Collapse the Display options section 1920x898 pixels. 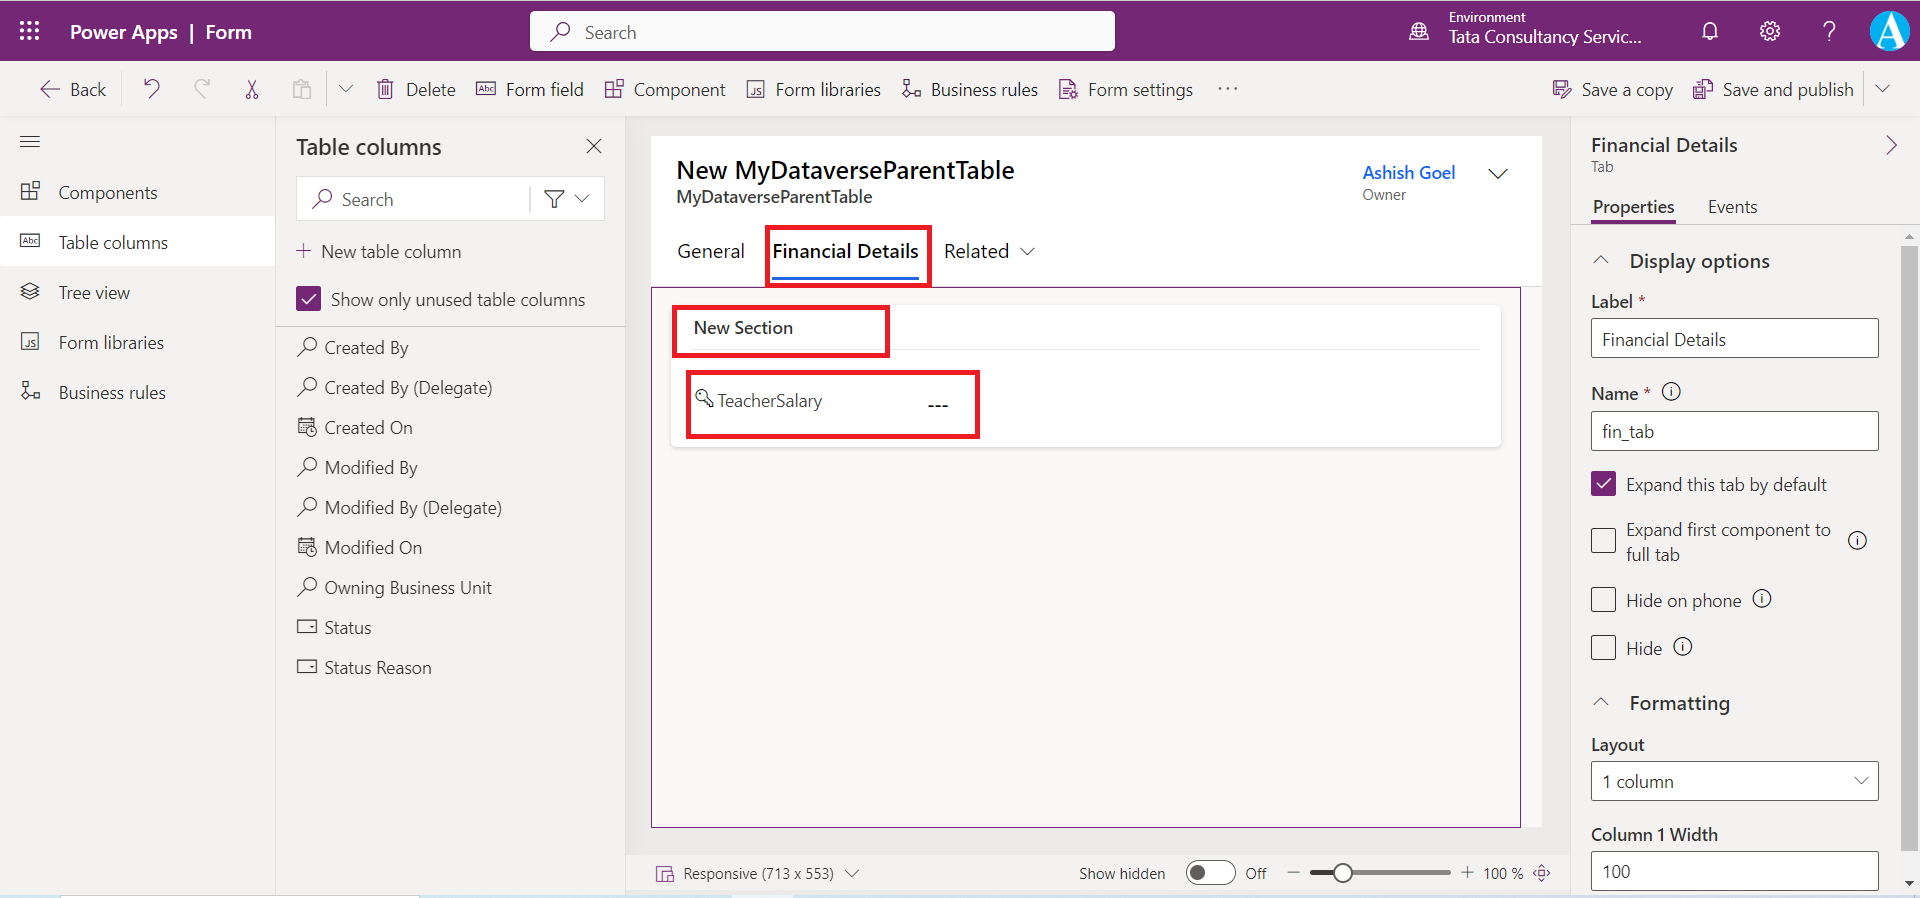(1601, 260)
